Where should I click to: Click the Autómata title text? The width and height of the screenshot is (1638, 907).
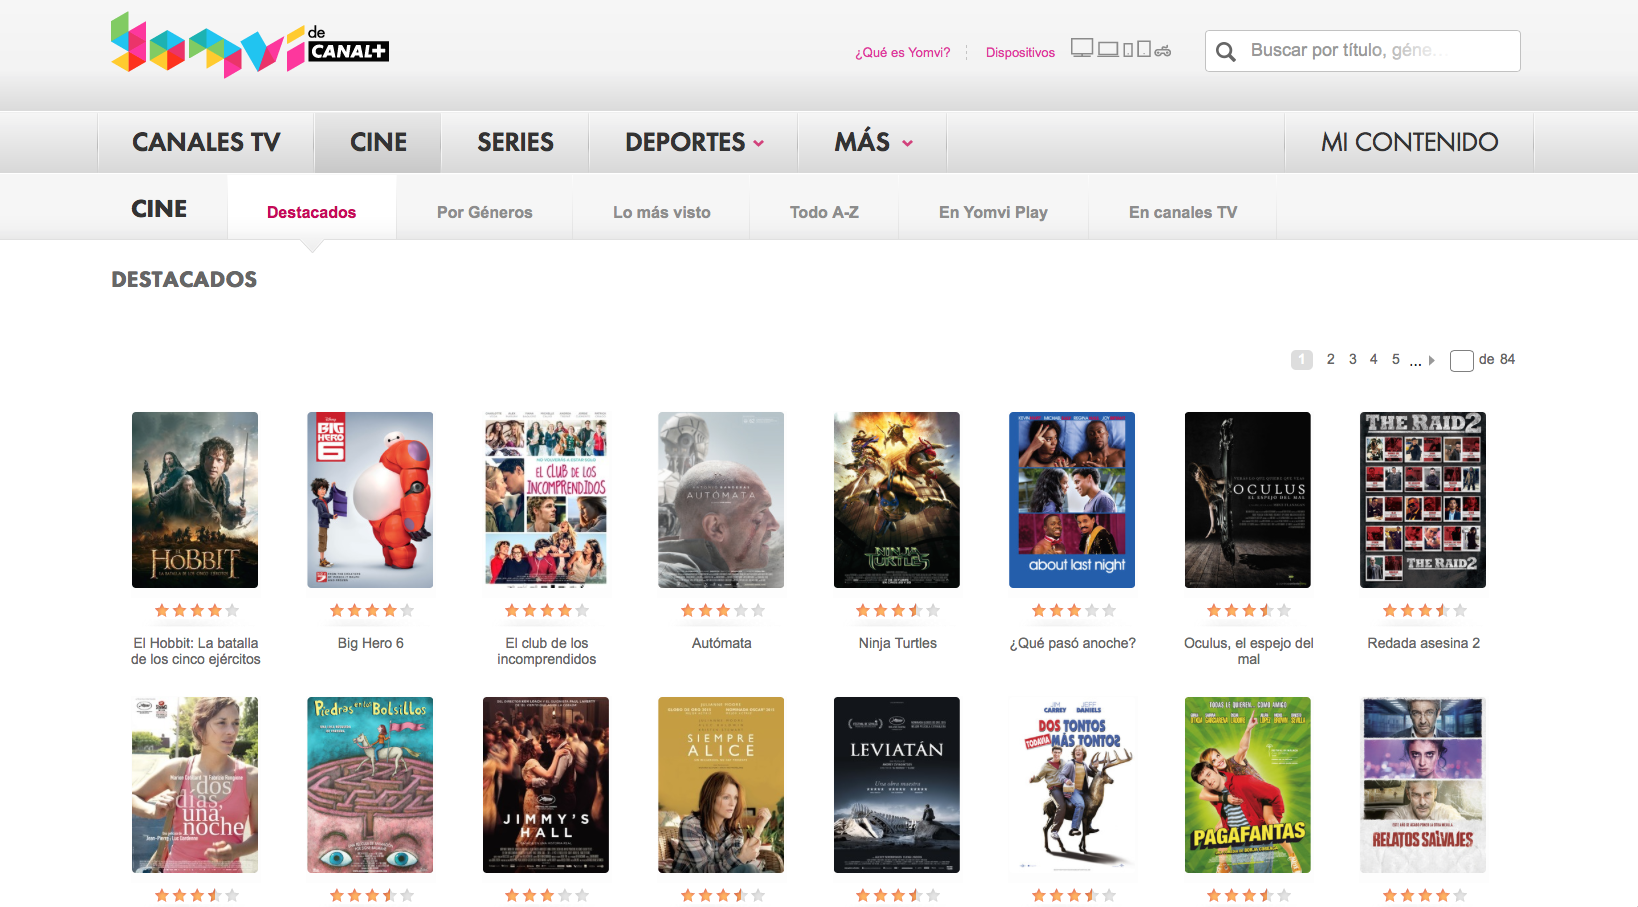[722, 643]
